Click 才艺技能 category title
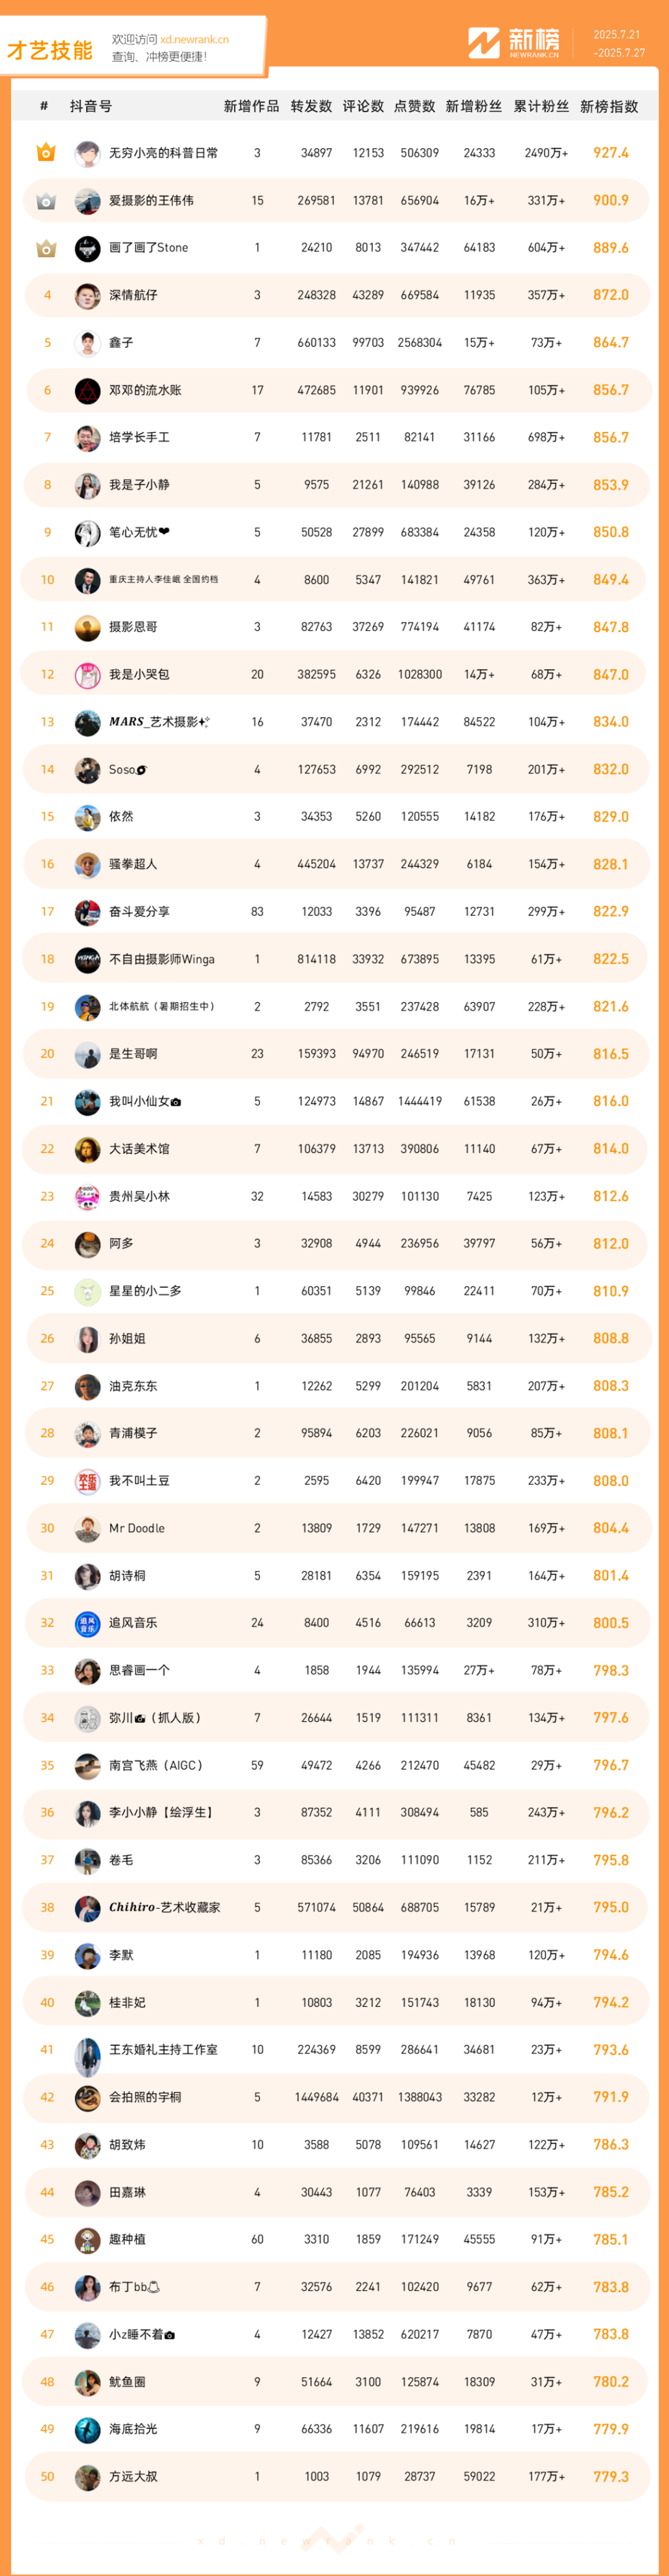669x2576 pixels. coord(50,50)
